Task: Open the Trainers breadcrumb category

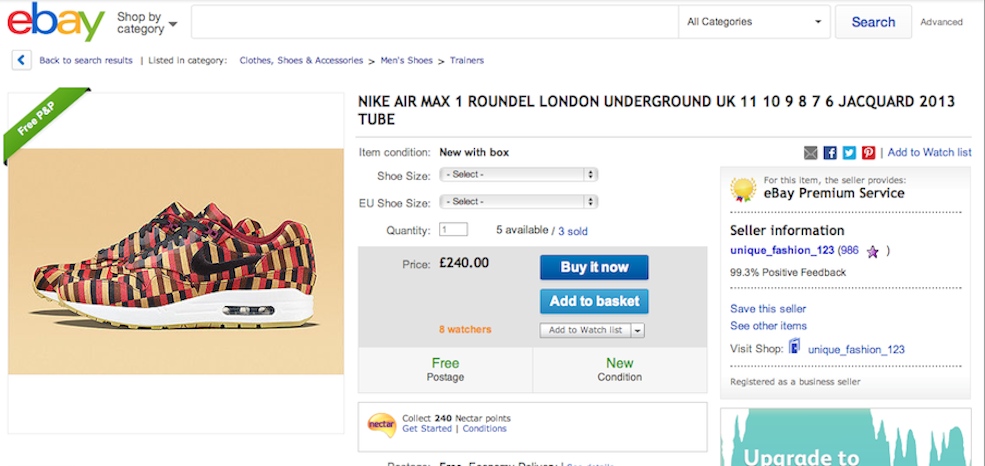Action: point(467,60)
